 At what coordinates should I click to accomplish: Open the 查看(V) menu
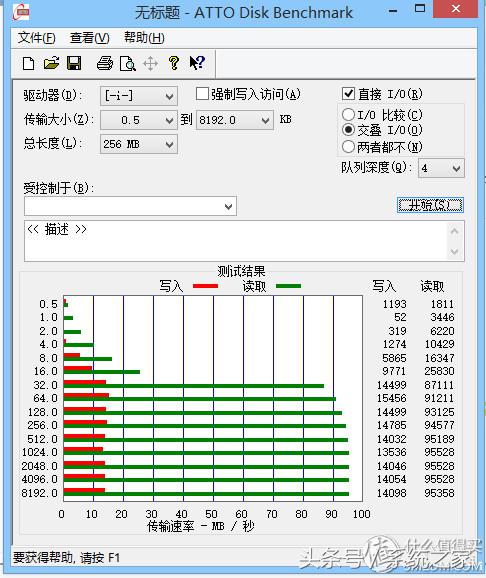(x=90, y=38)
